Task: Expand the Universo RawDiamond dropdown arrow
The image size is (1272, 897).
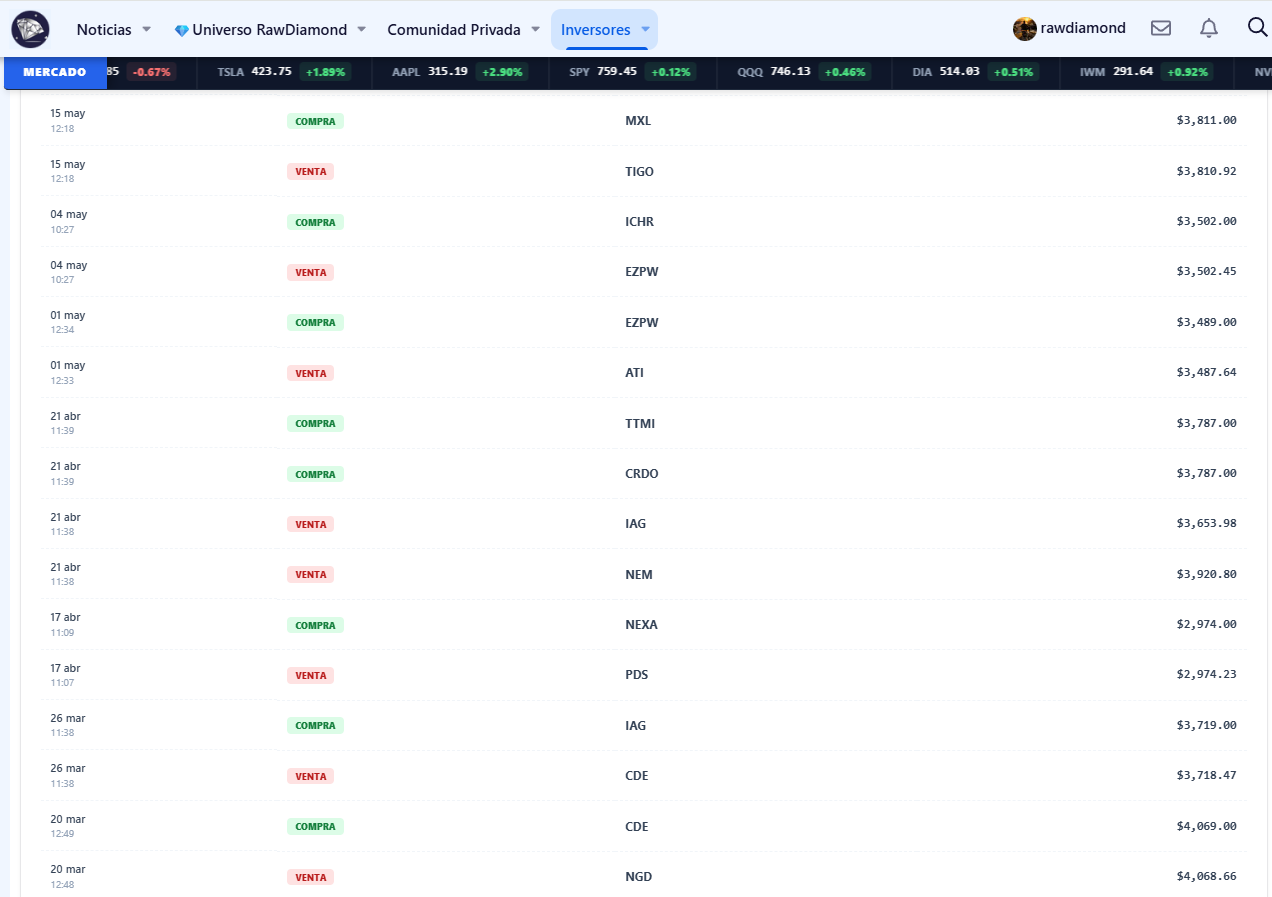Action: [x=362, y=30]
